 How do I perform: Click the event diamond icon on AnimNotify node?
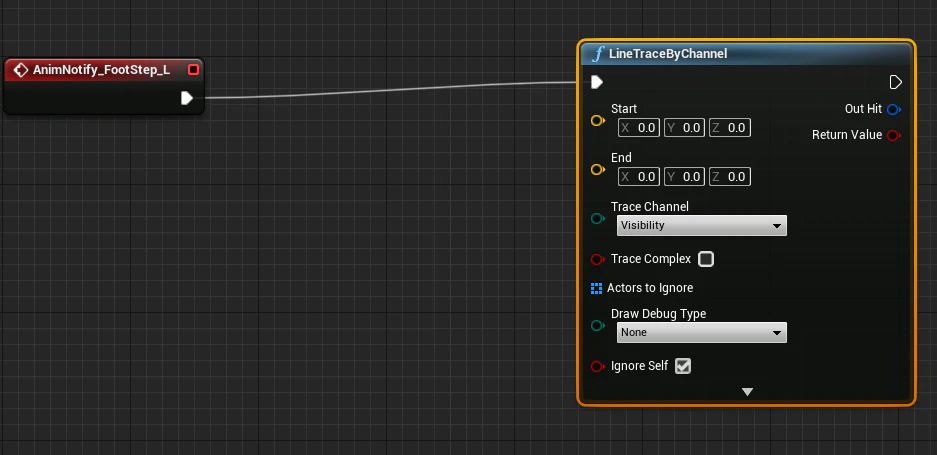(x=21, y=70)
